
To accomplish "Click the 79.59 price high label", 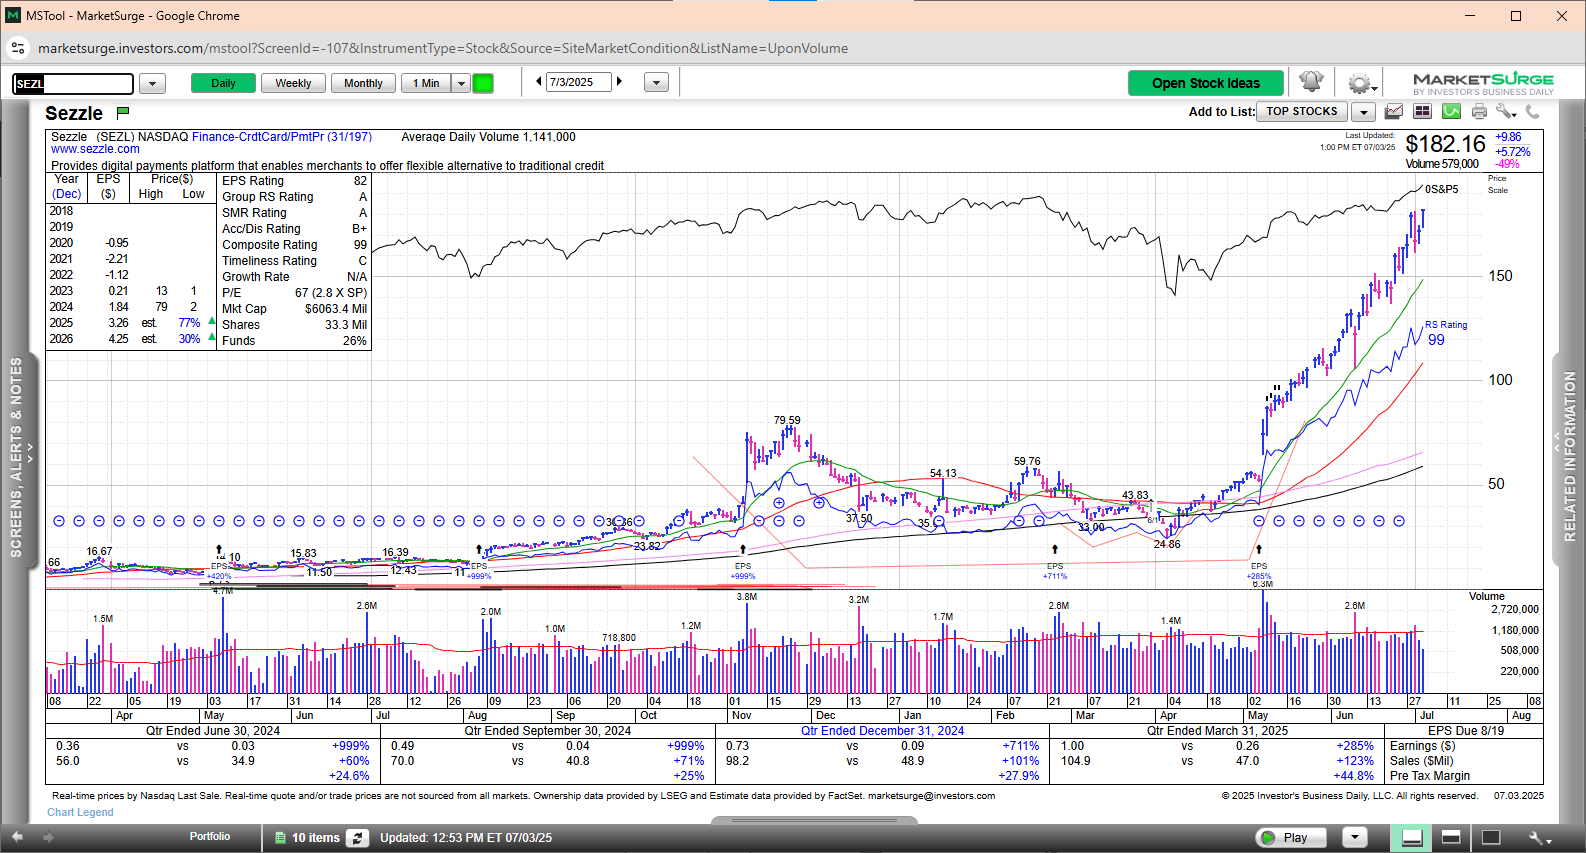I will [787, 420].
